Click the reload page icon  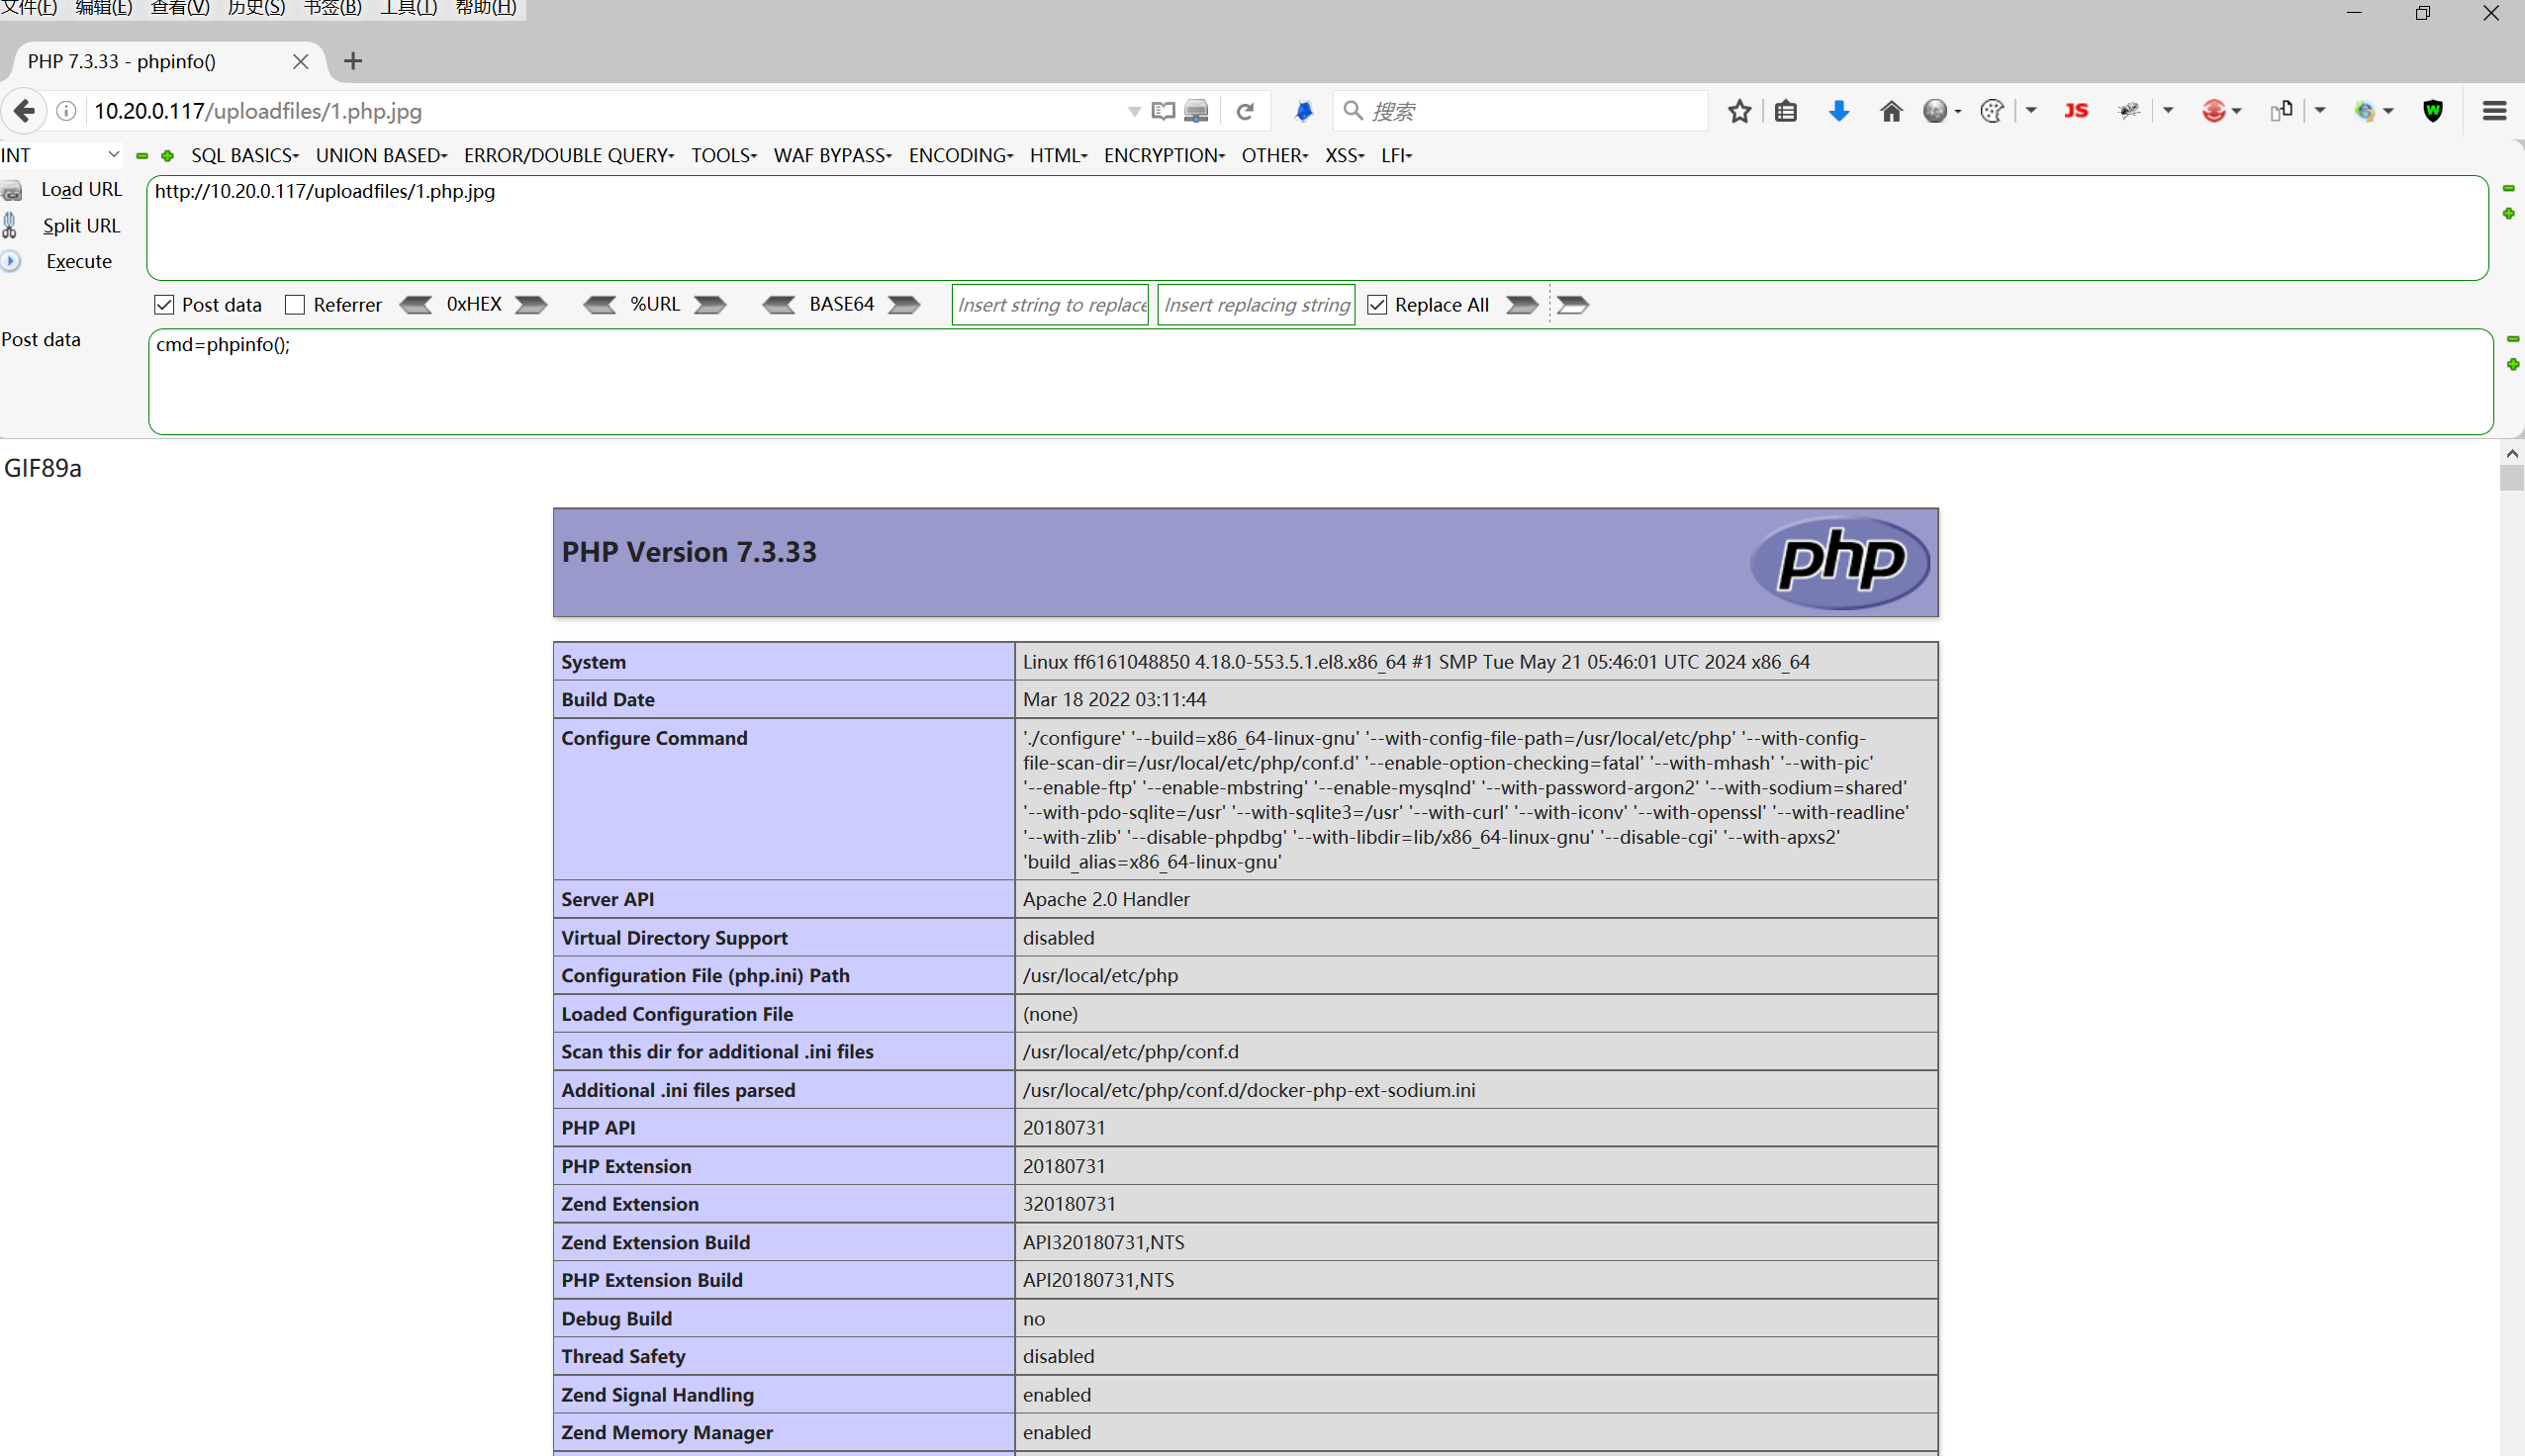(1245, 111)
